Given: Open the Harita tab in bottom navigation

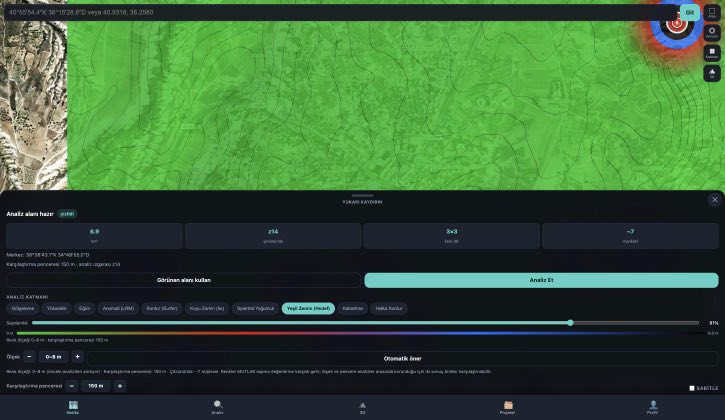Looking at the screenshot, I should (x=73, y=408).
